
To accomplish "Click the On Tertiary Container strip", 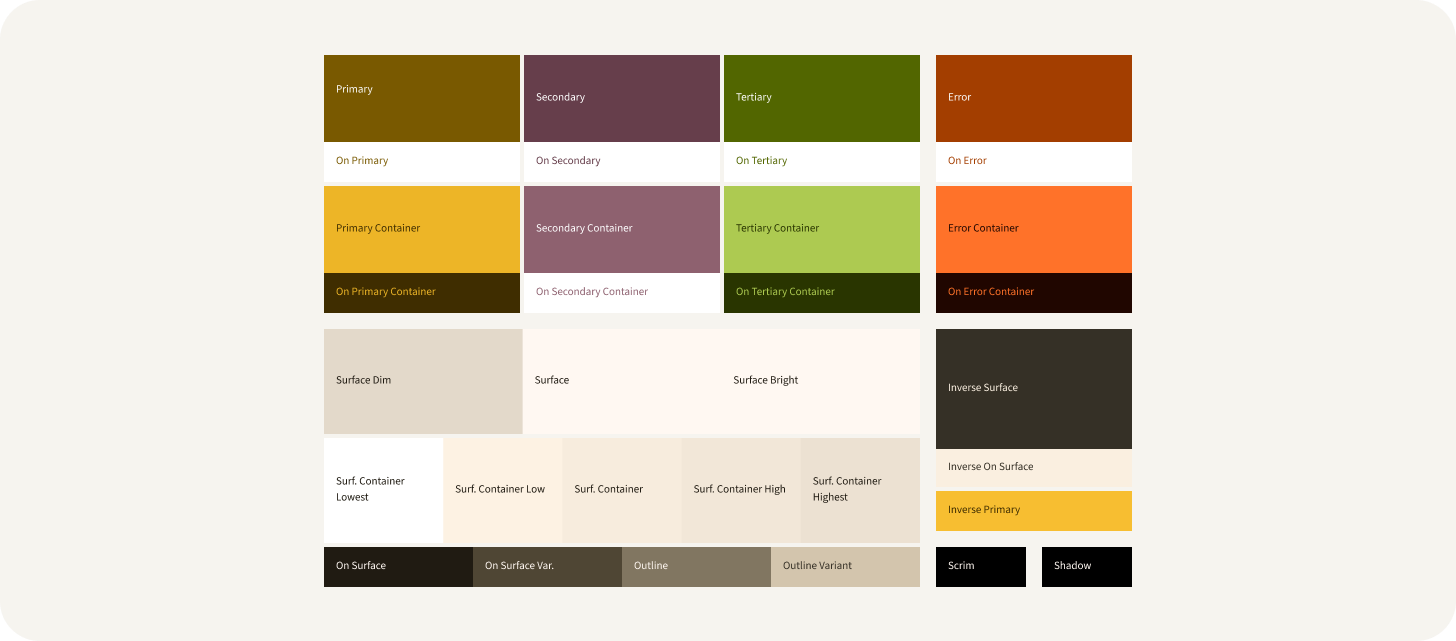I will [821, 292].
